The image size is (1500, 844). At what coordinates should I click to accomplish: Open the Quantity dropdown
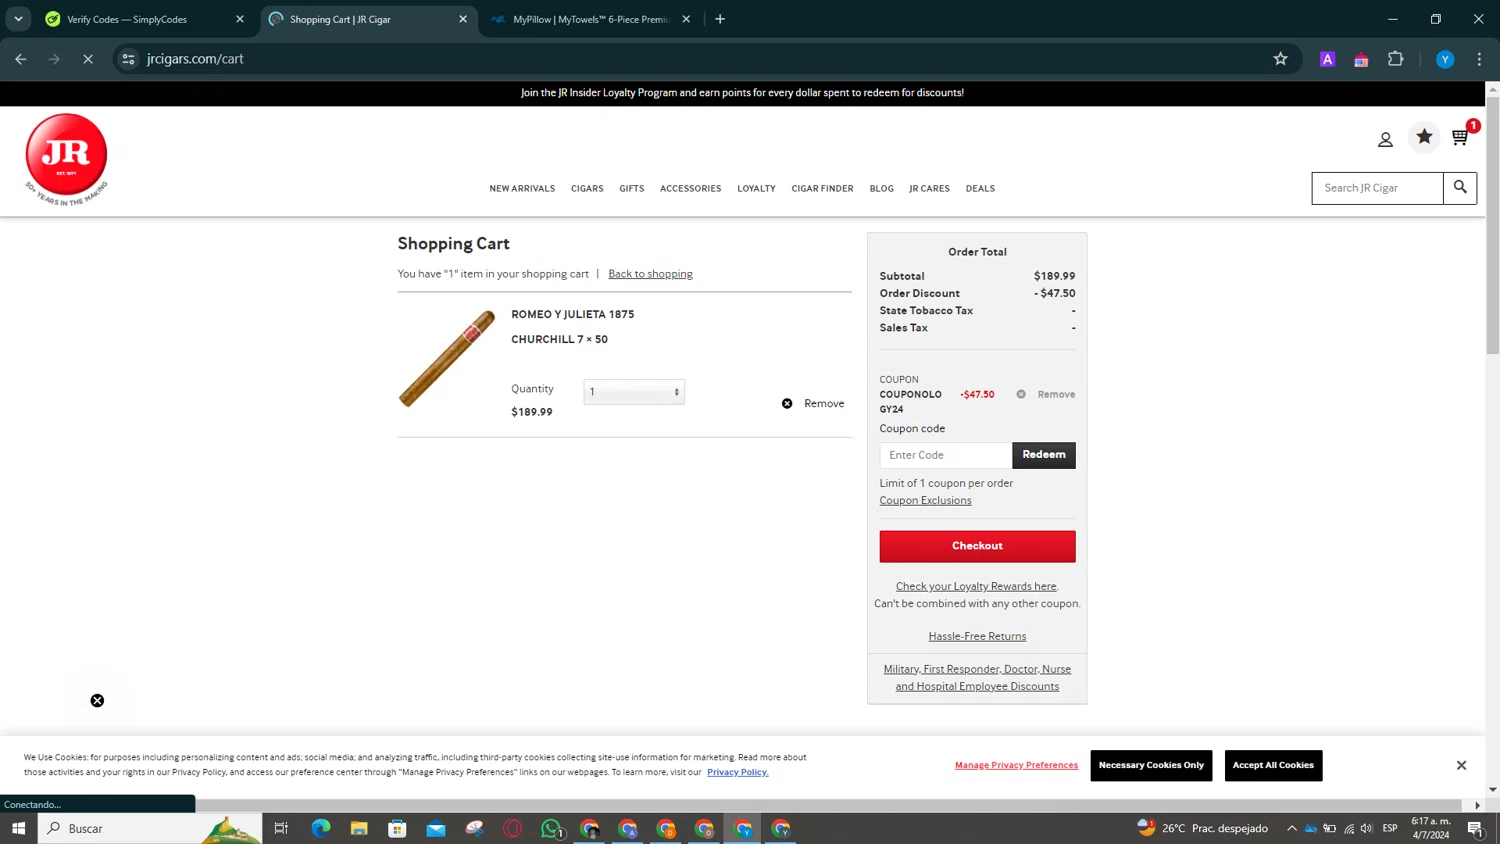634,392
